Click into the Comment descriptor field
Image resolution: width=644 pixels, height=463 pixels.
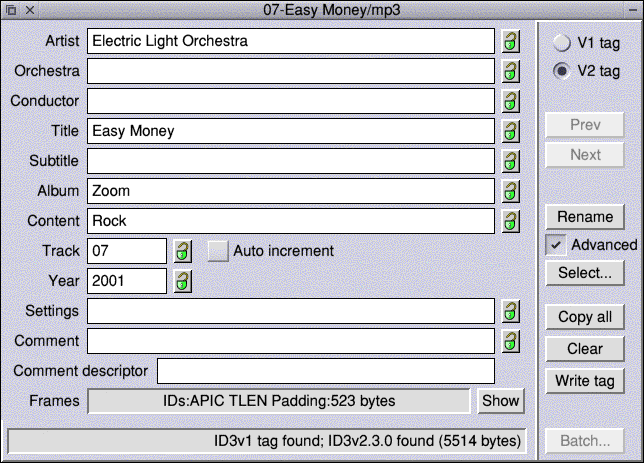[326, 371]
